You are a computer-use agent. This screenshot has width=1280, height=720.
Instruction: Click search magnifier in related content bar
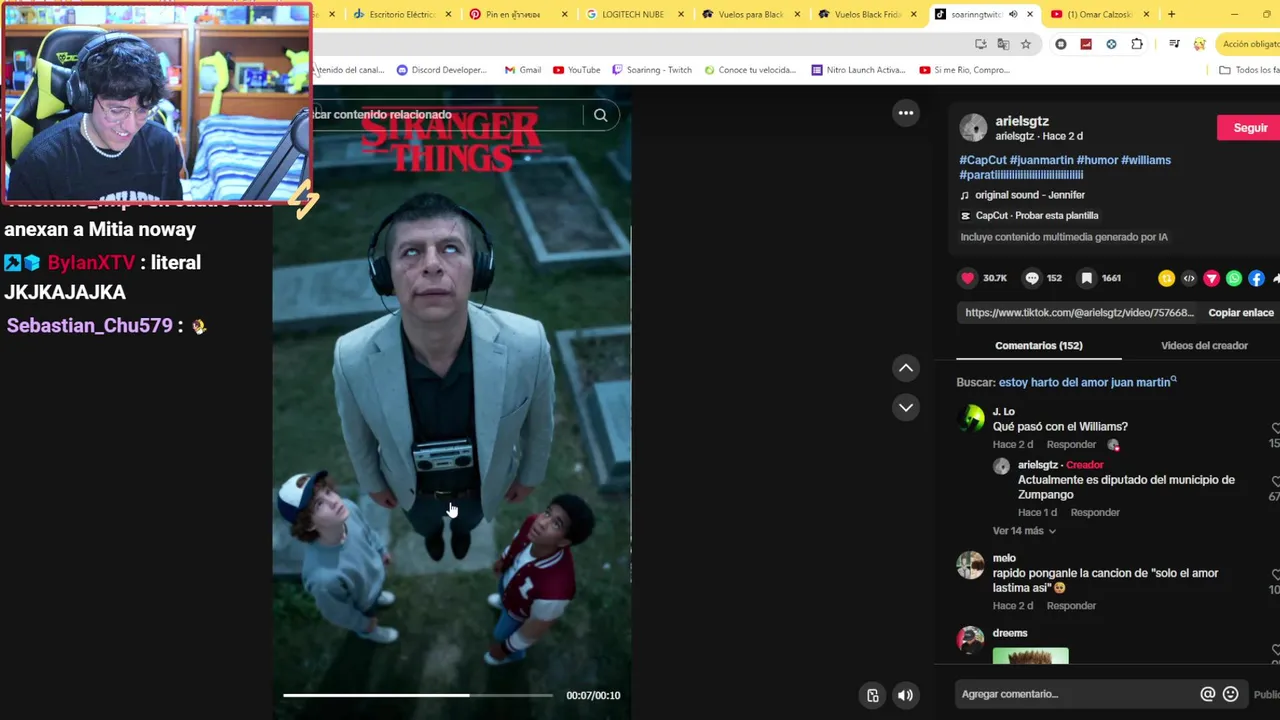click(600, 115)
